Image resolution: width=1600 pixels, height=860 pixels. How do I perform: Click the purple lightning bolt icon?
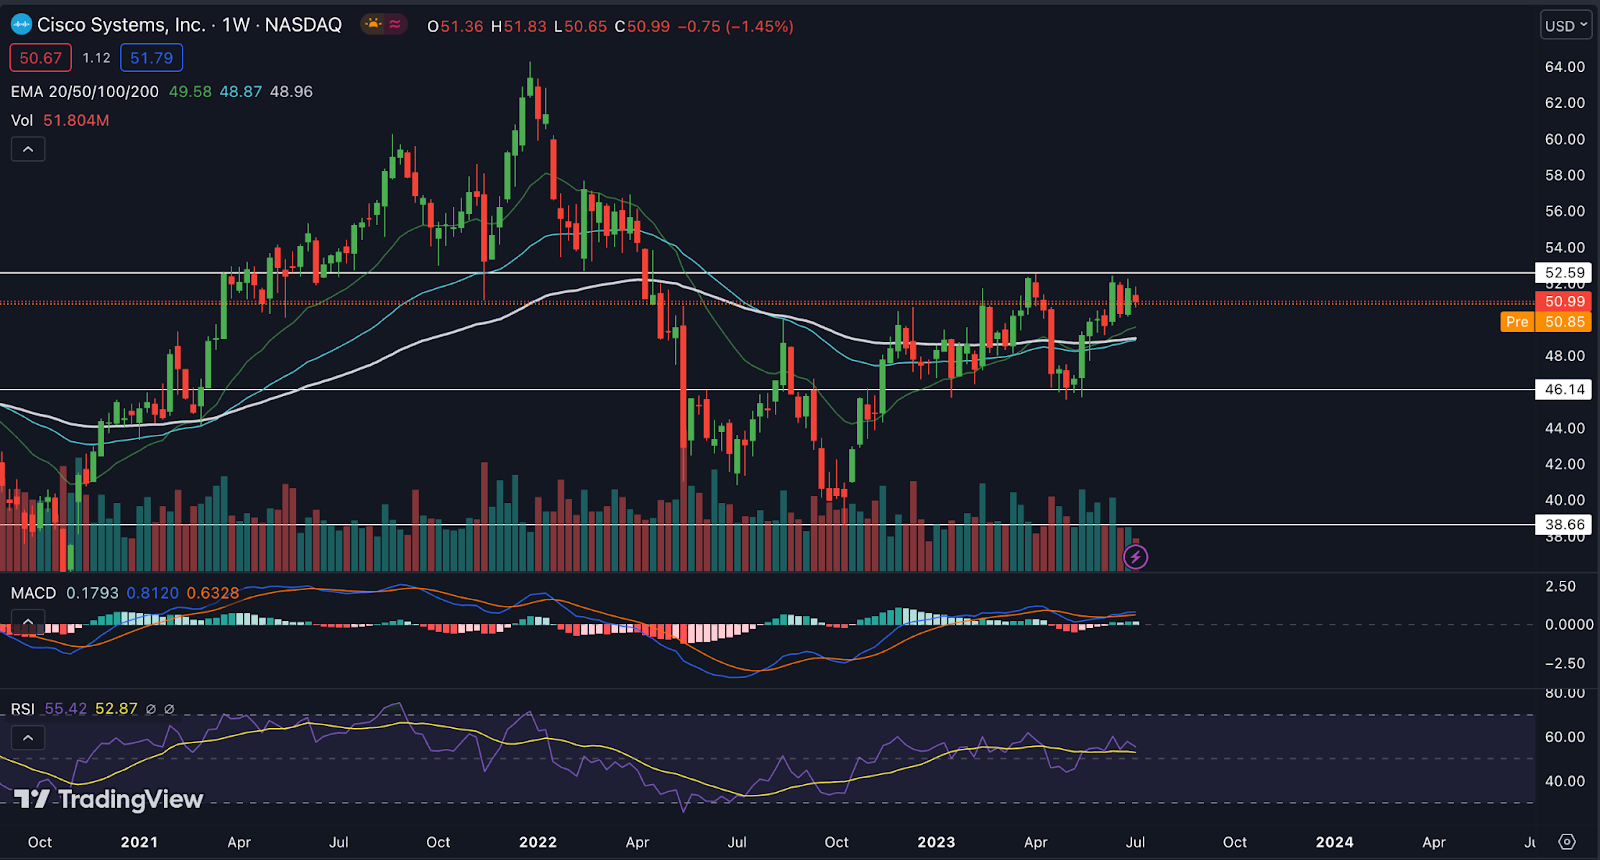[1135, 556]
